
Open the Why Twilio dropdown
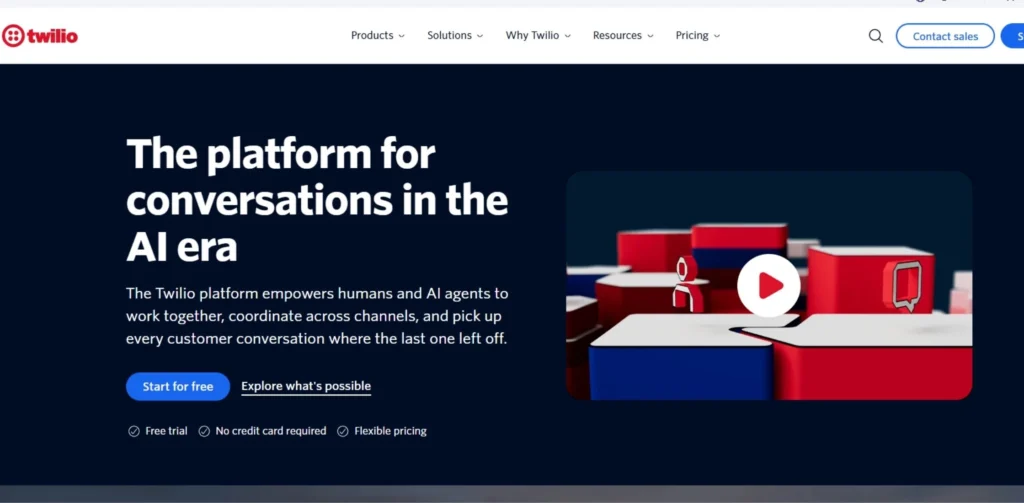tap(538, 35)
